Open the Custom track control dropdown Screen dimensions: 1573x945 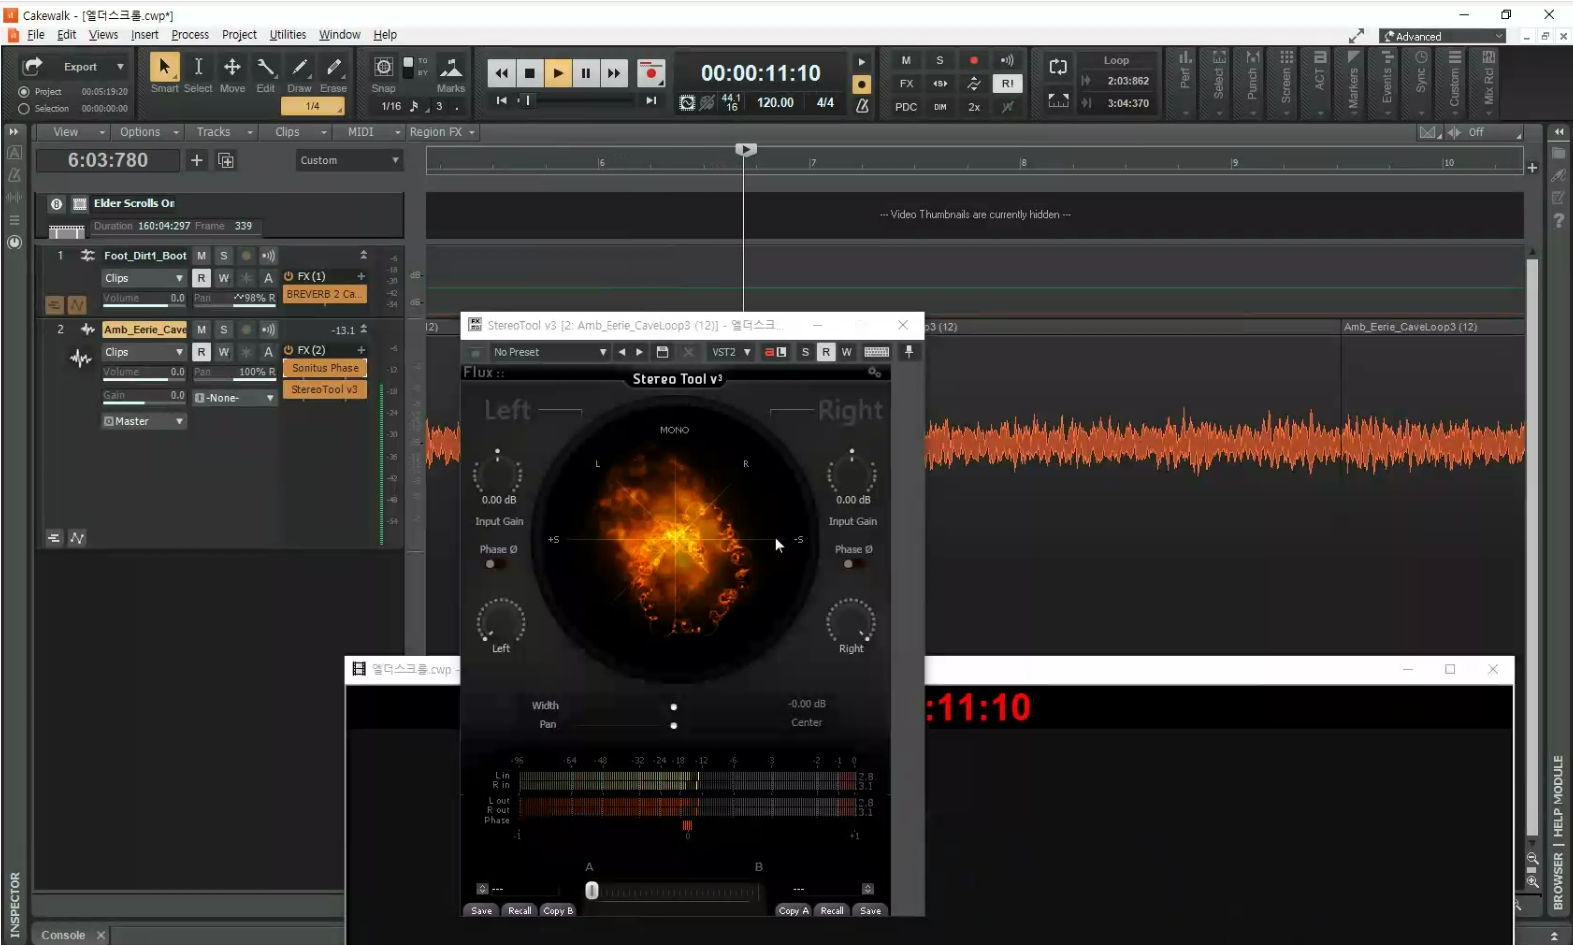click(349, 160)
